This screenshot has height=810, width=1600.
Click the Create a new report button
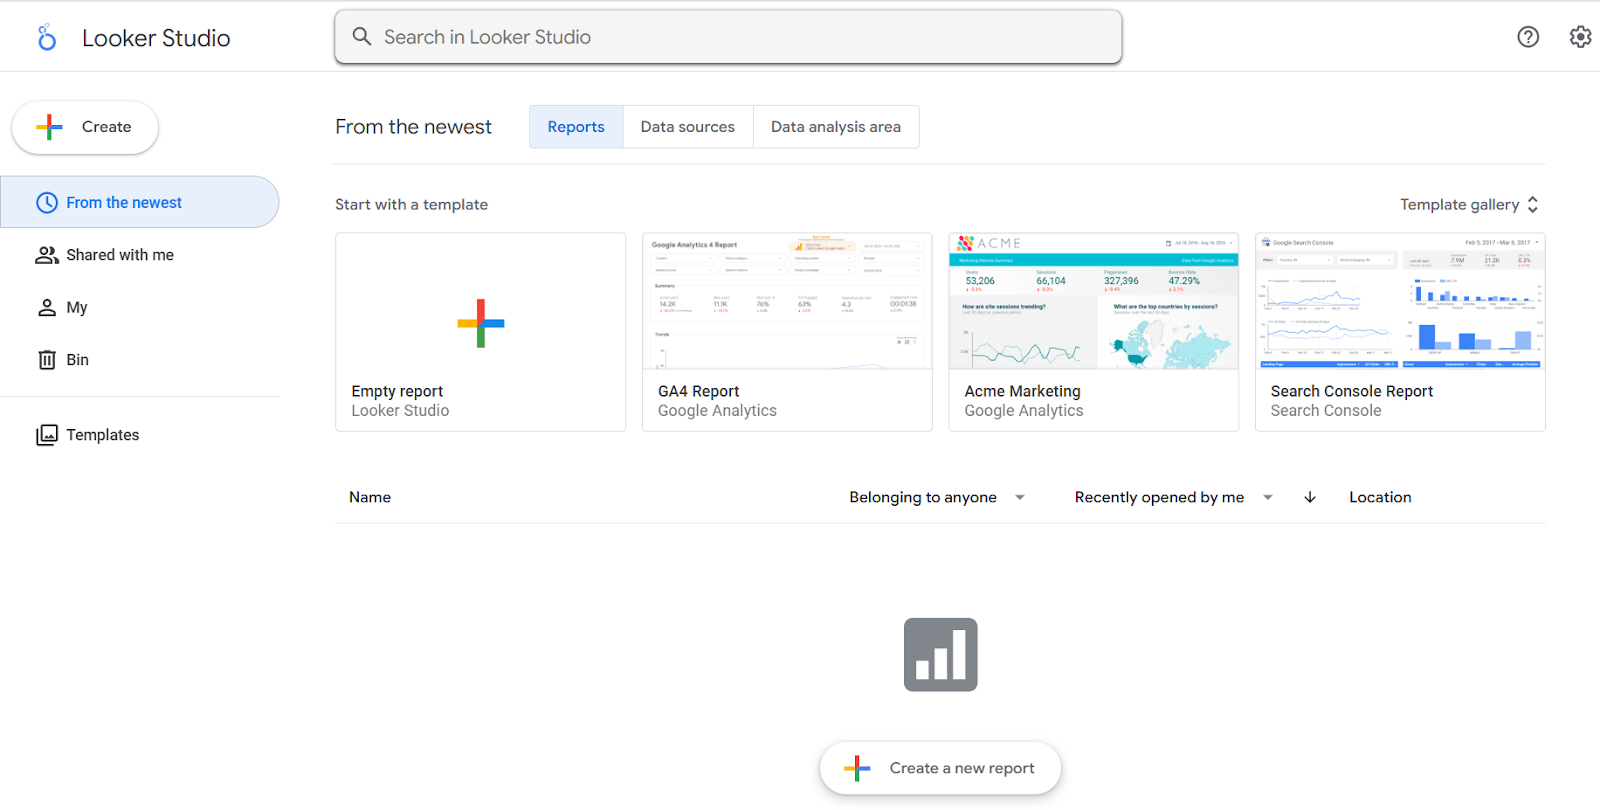[x=940, y=768]
